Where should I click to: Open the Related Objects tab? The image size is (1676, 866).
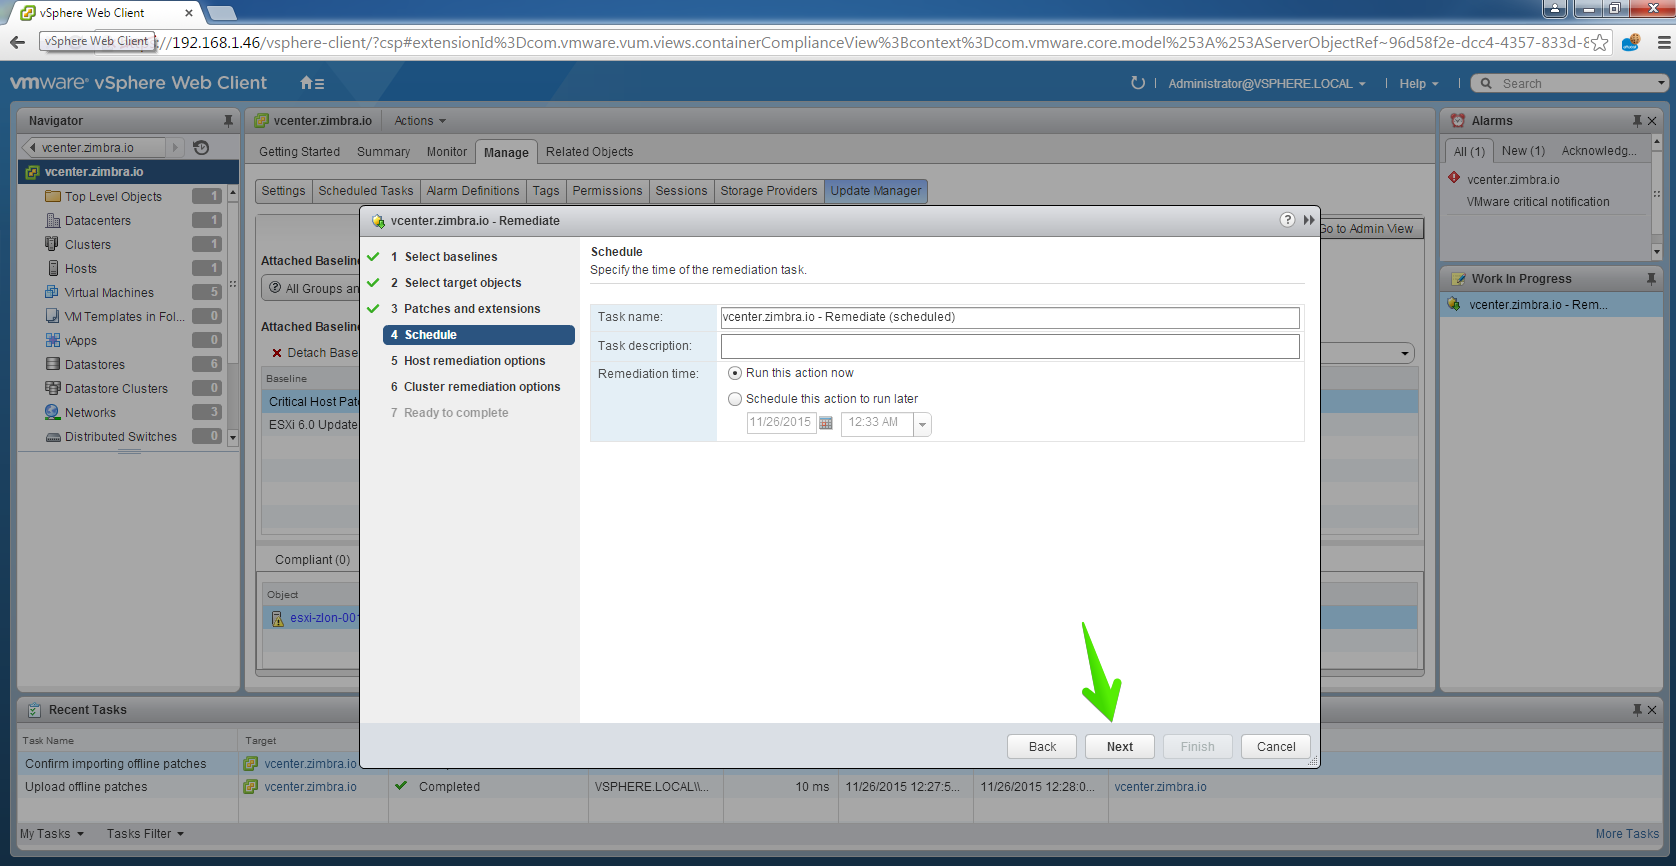tap(589, 152)
